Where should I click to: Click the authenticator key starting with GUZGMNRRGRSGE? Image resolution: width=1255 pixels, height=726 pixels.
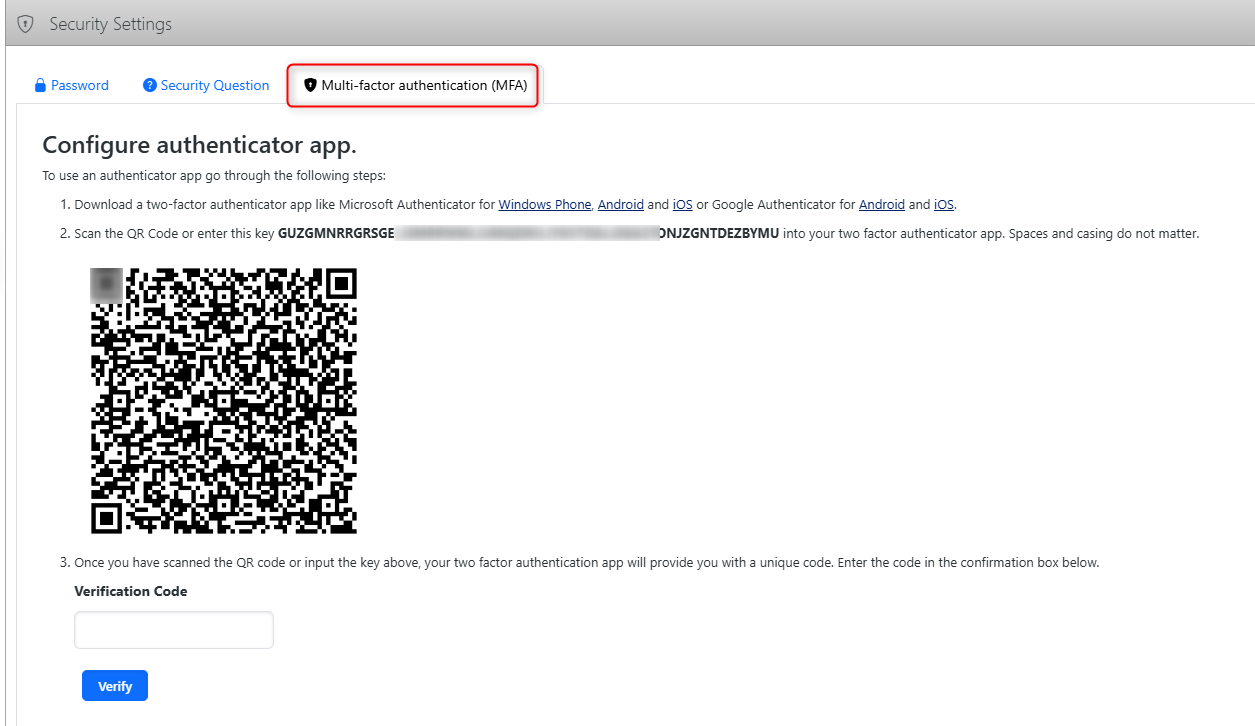pyautogui.click(x=528, y=234)
